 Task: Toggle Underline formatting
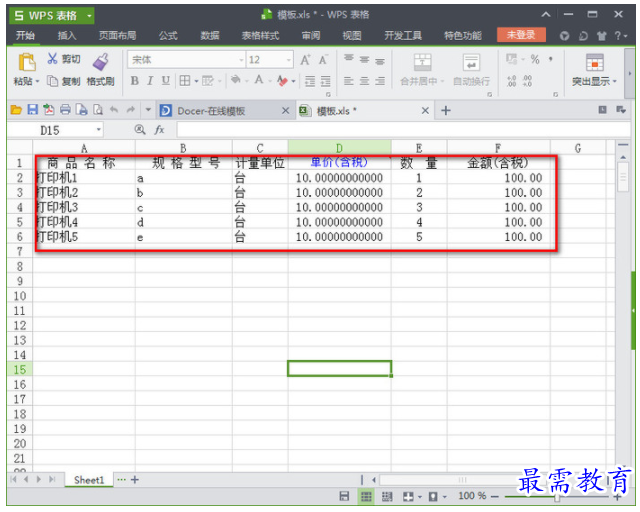tap(165, 81)
